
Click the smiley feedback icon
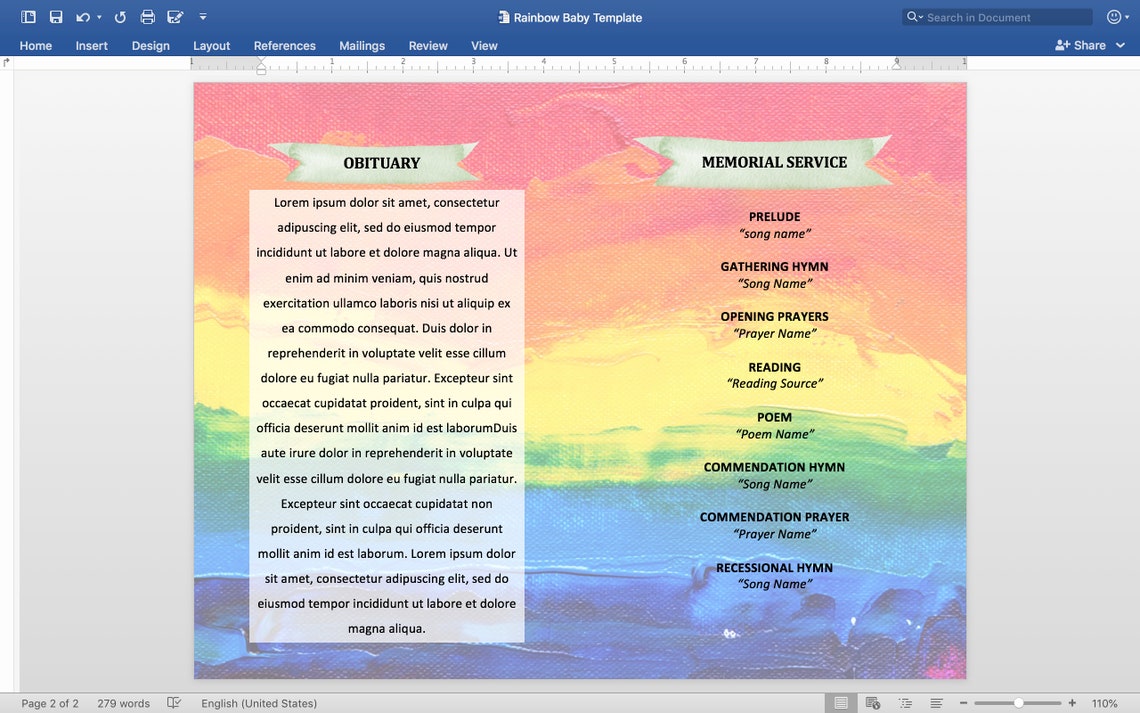coord(1114,17)
